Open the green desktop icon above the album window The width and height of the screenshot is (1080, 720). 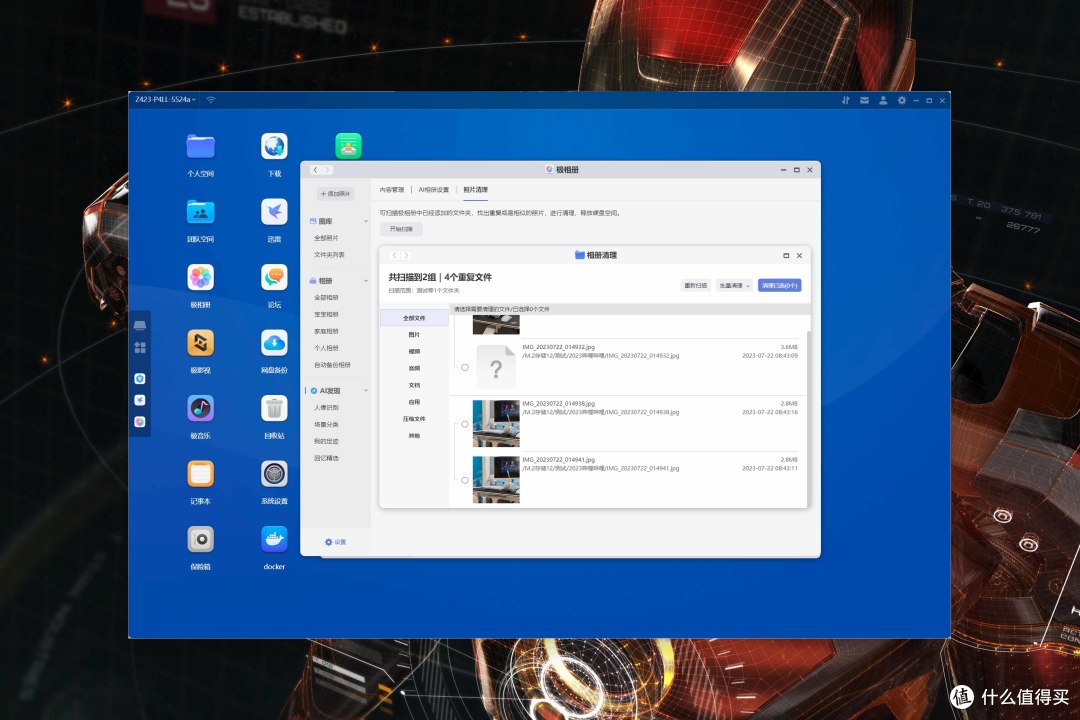349,146
